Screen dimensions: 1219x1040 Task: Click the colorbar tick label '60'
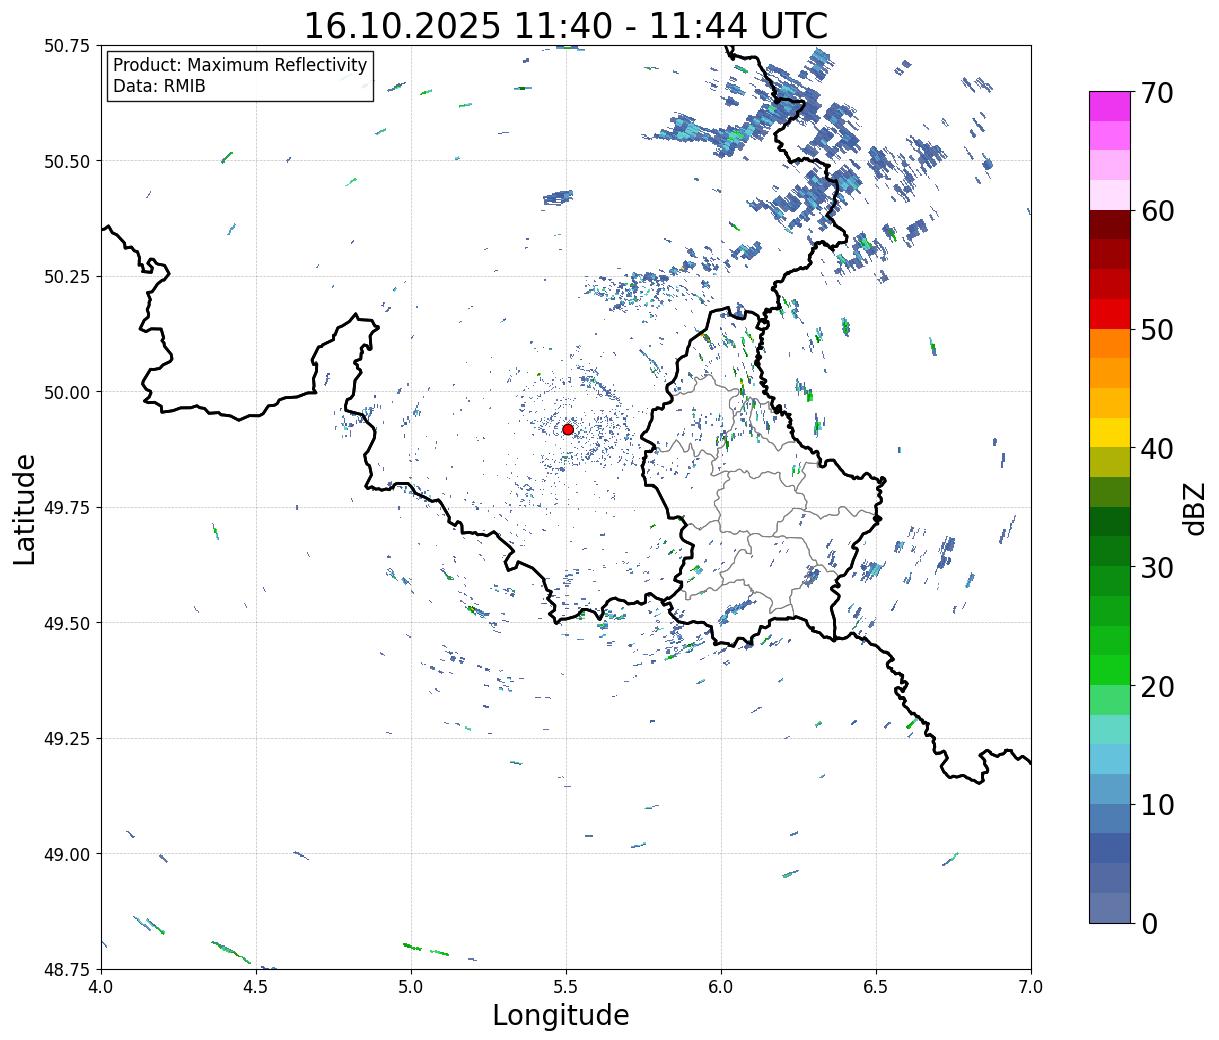[x=1157, y=211]
